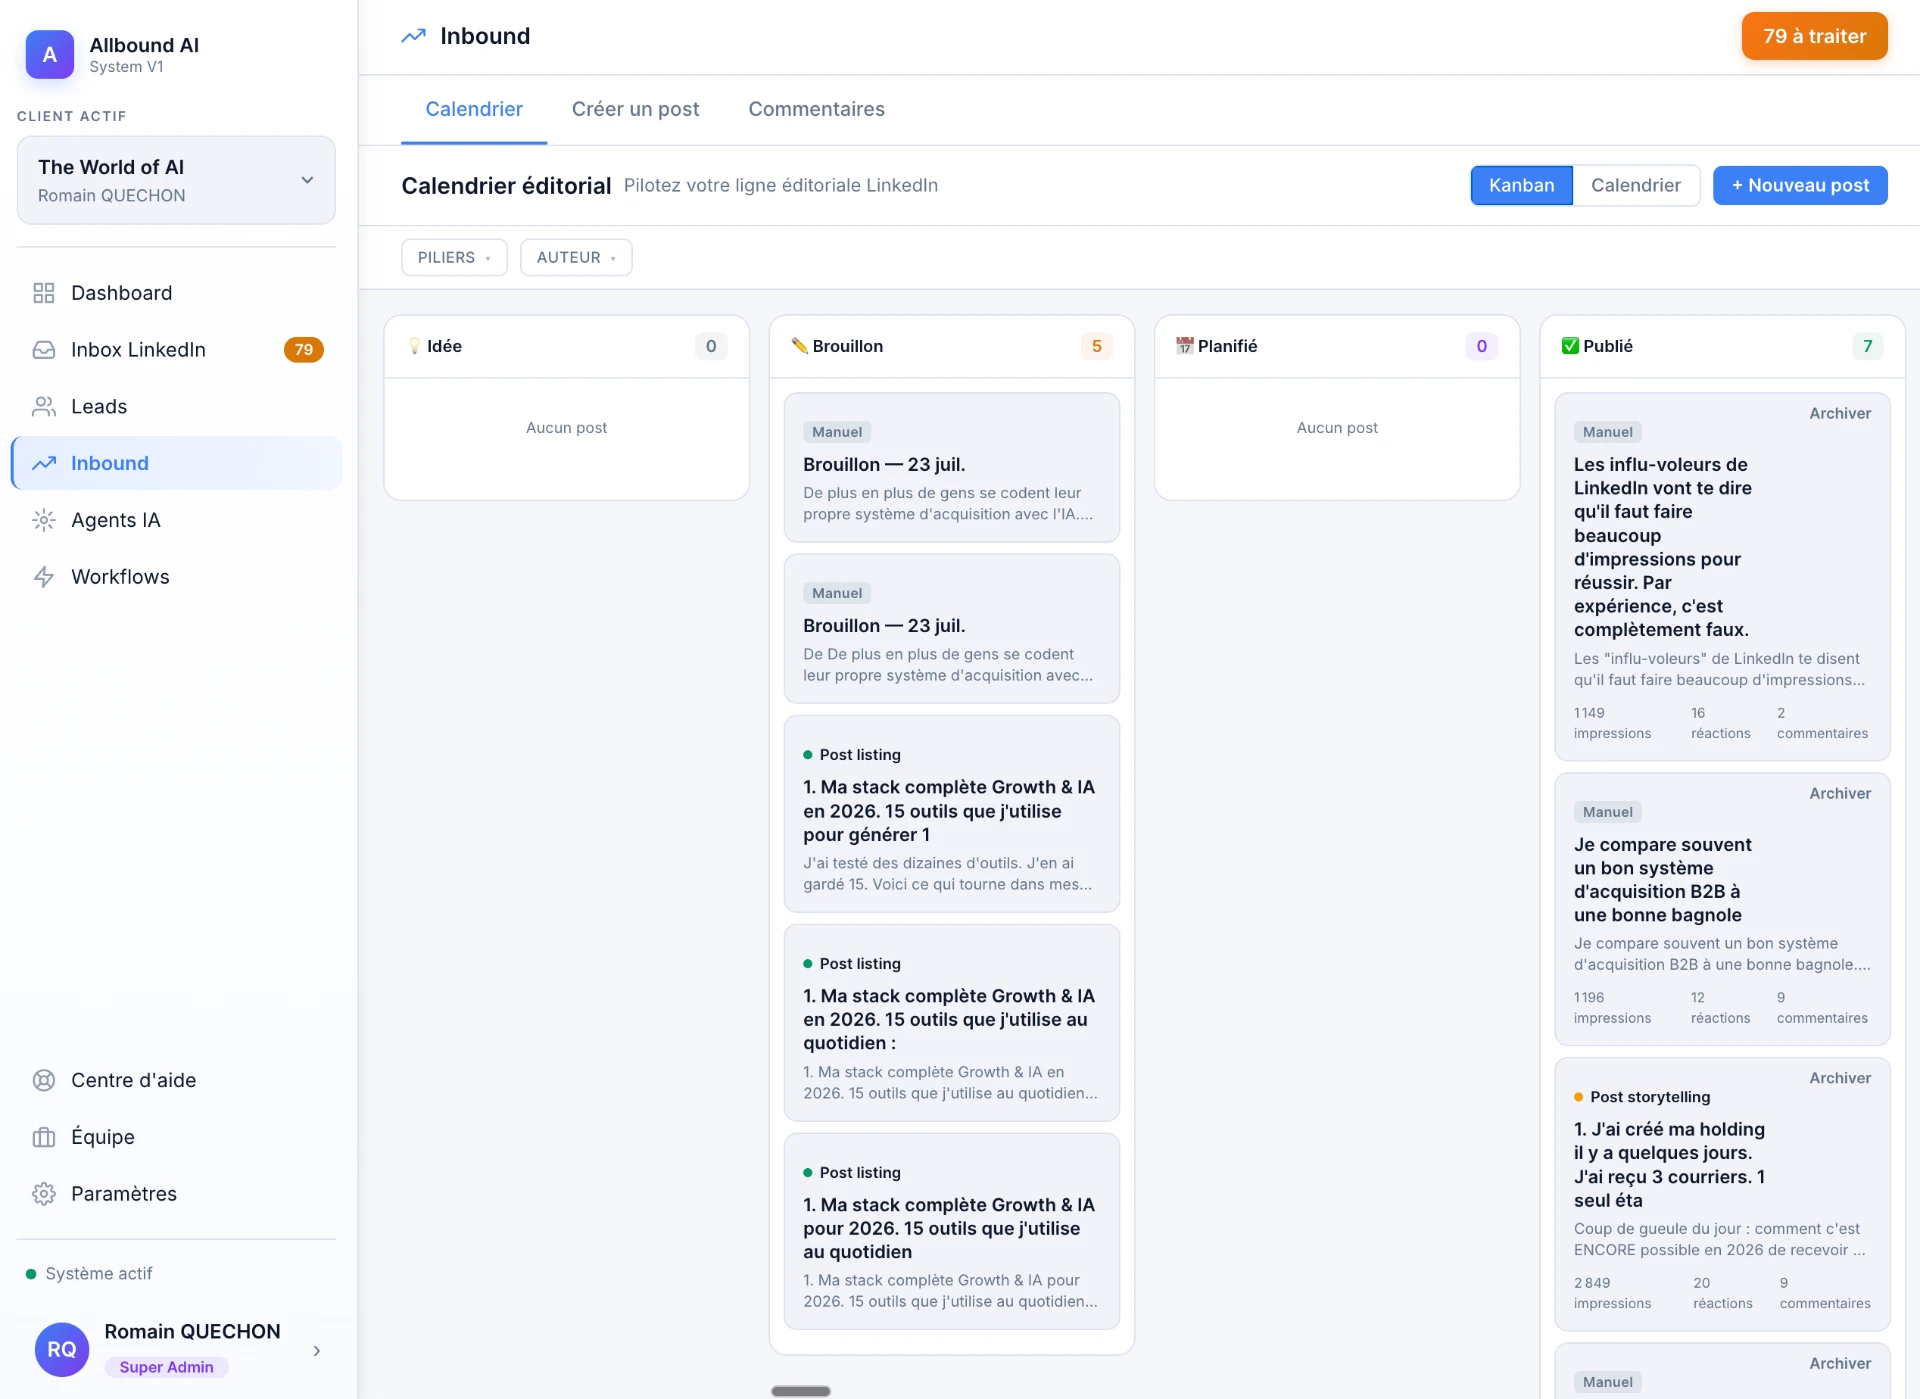The width and height of the screenshot is (1920, 1399).
Task: Switch to Calendrier view toggle
Action: 1636,185
